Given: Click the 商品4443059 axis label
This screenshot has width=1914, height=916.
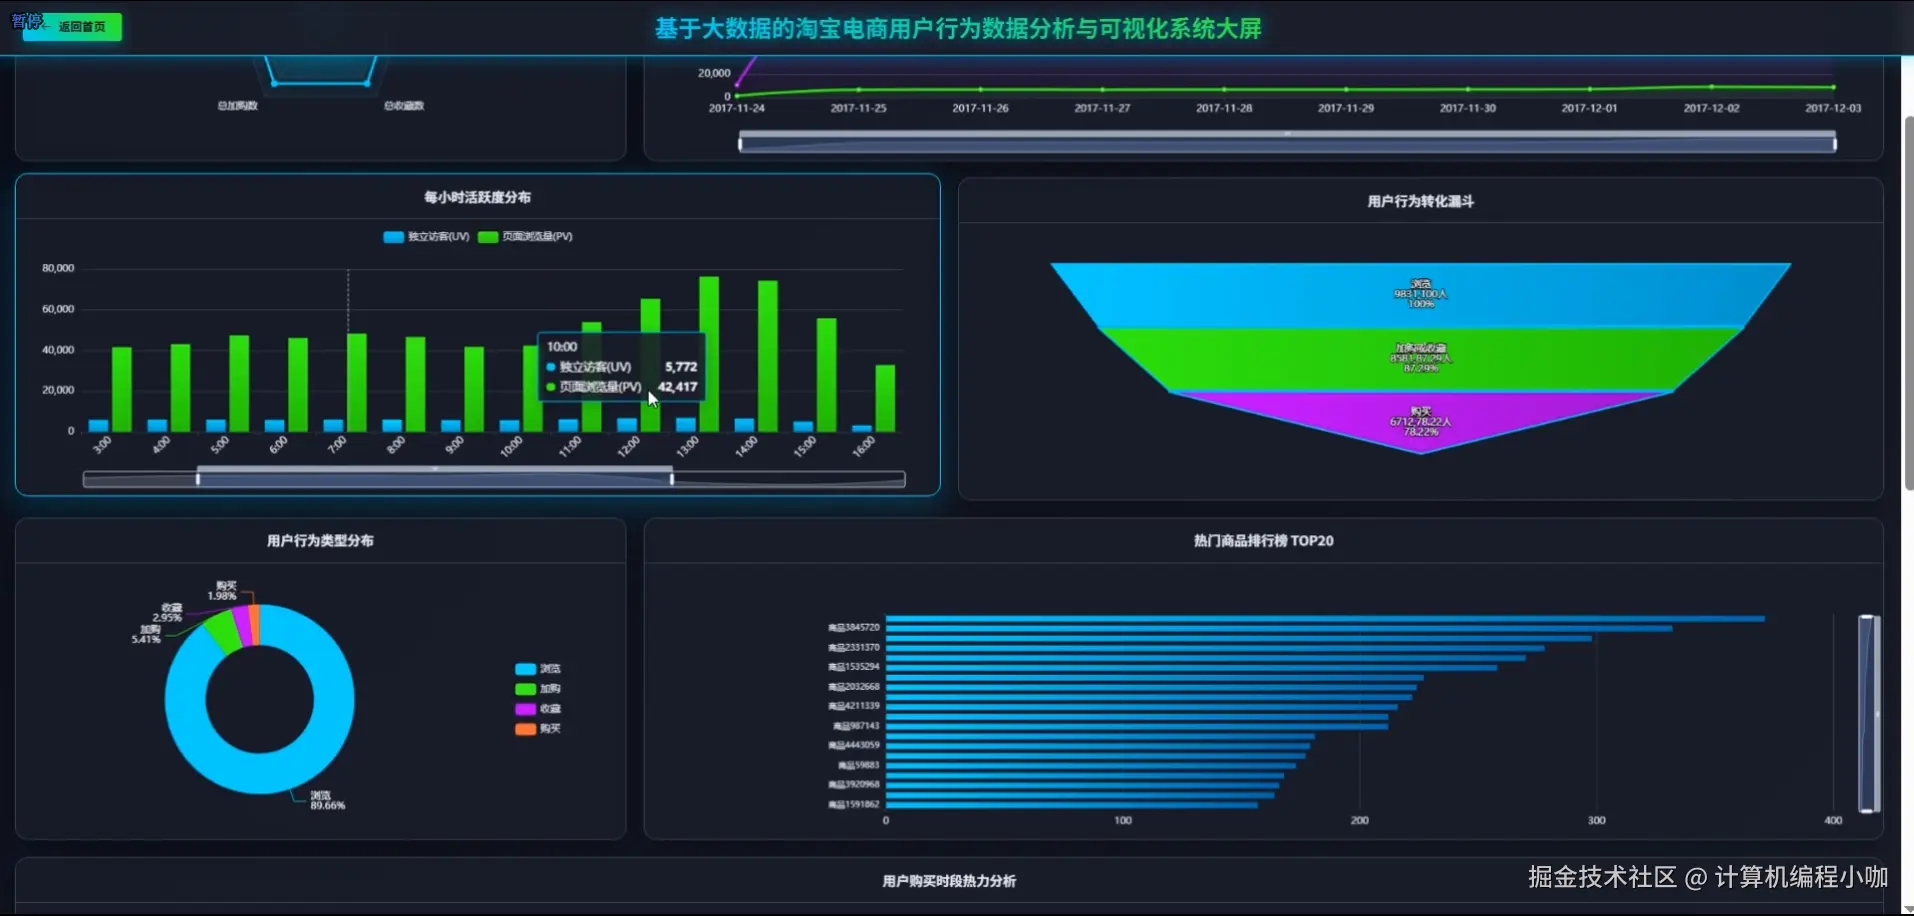Looking at the screenshot, I should (x=853, y=745).
